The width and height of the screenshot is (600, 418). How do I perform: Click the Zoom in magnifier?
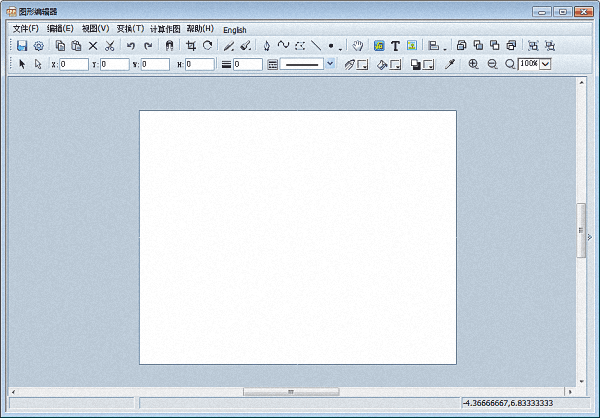473,64
